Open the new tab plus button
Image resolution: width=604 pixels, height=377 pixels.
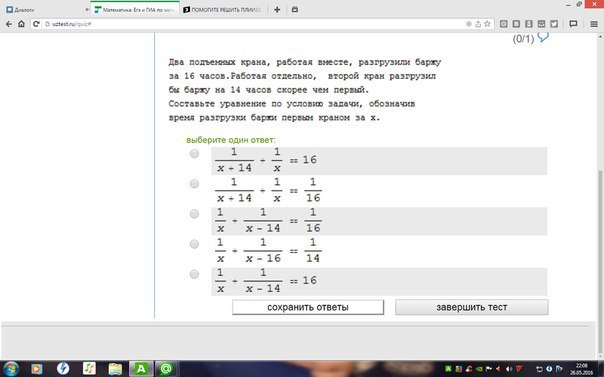pos(277,10)
